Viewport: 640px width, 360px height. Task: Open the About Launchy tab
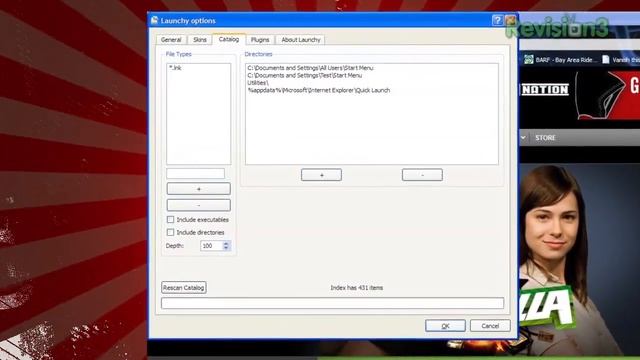pos(301,40)
